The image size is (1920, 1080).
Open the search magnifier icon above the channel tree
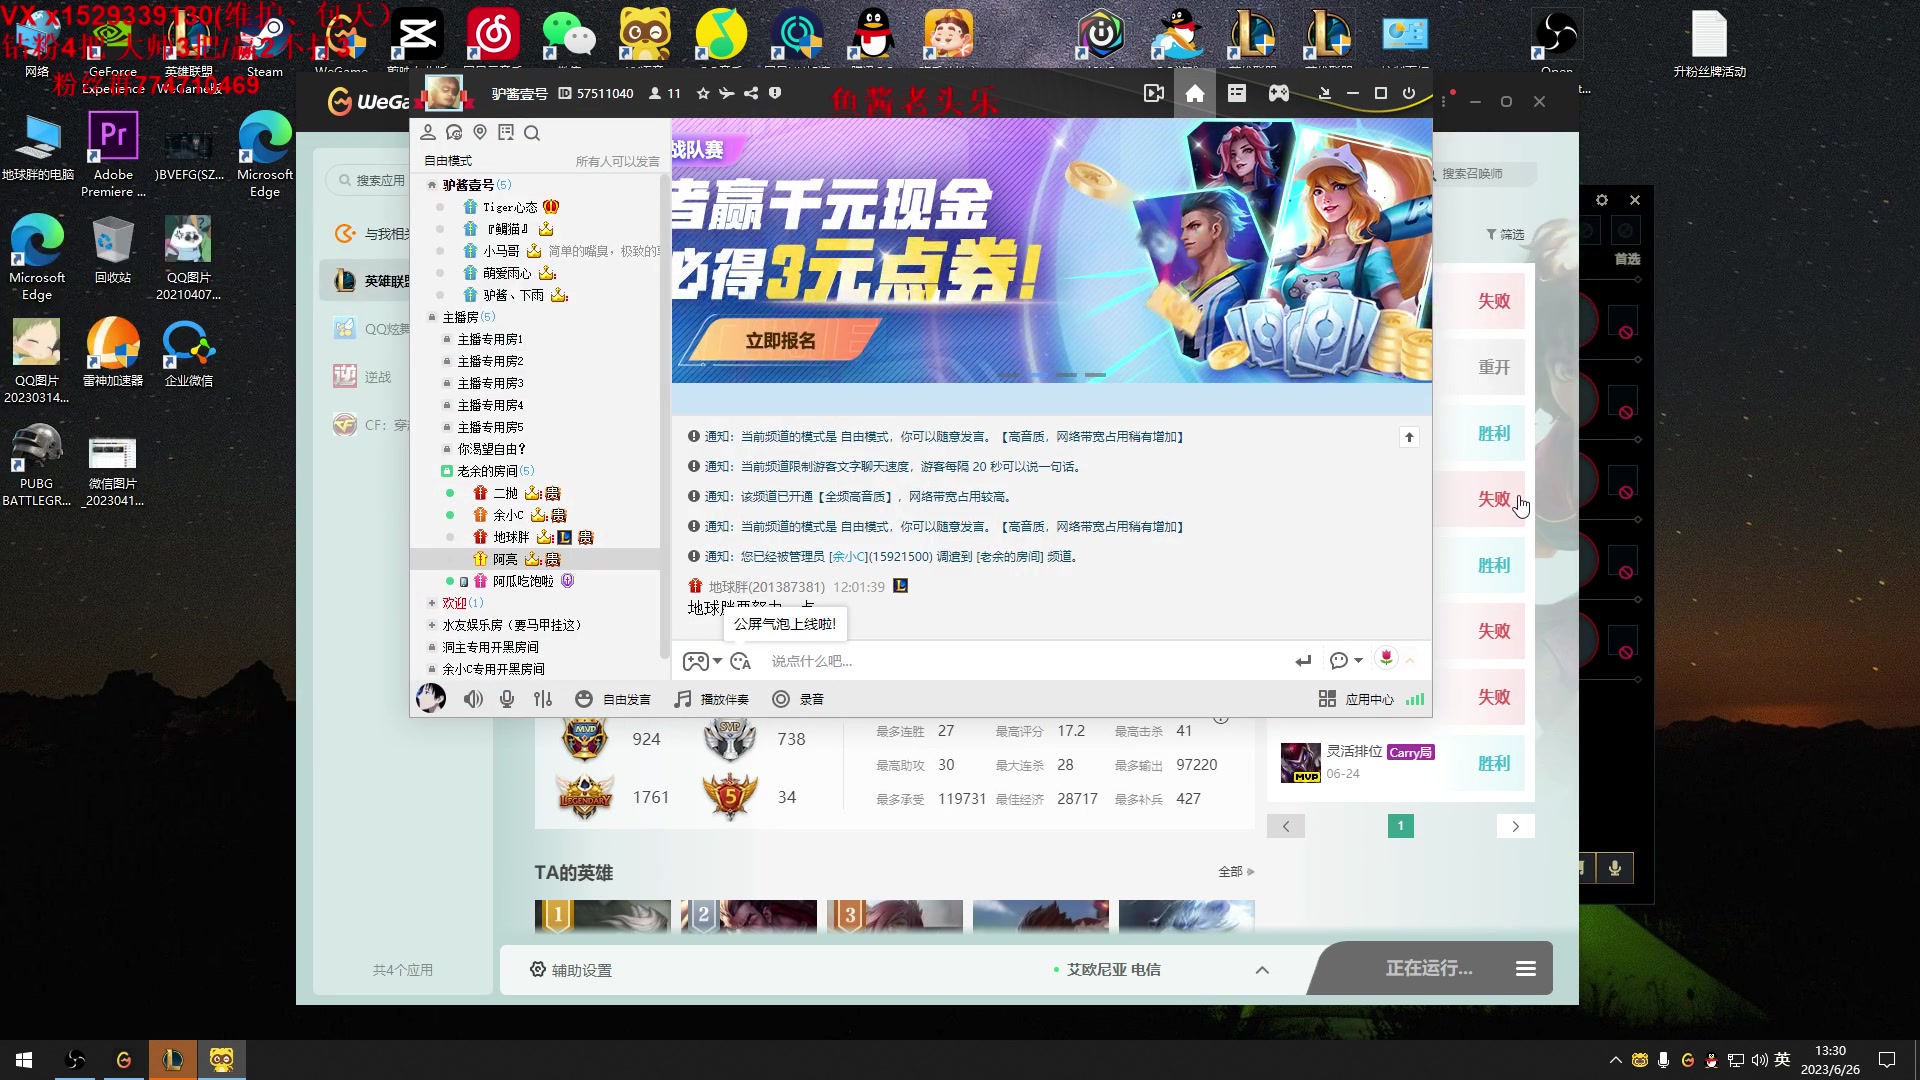[x=532, y=133]
